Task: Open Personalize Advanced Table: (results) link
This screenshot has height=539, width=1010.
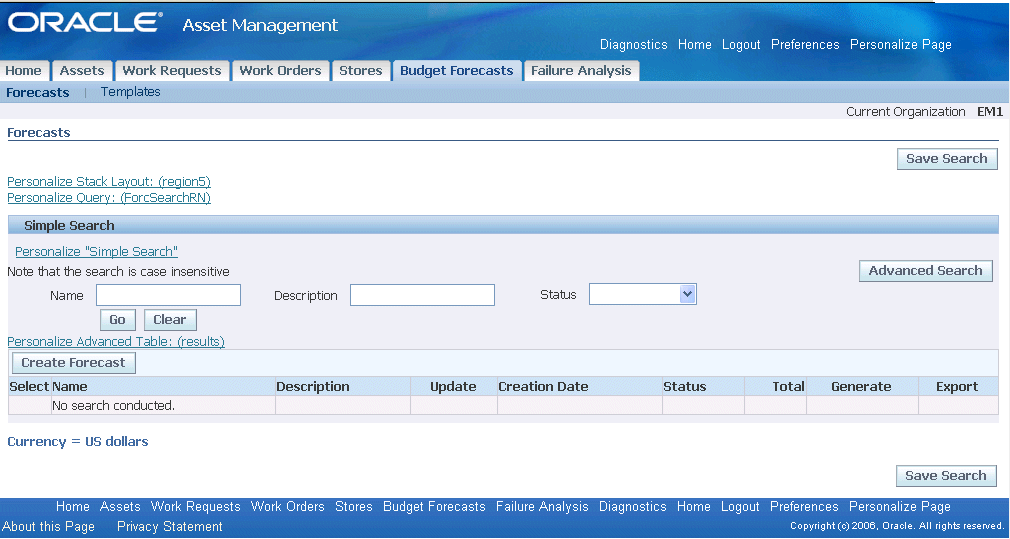Action: point(116,341)
